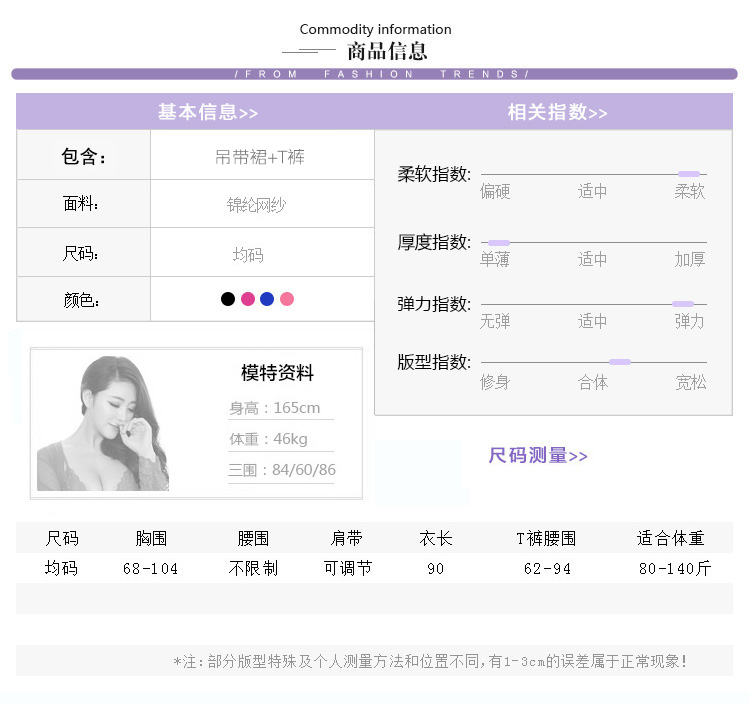Click the 均码 value in basic info
The image size is (750, 703).
click(248, 255)
